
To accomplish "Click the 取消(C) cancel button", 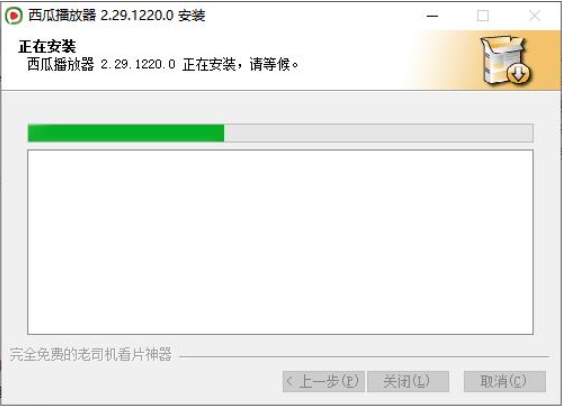I will [x=505, y=381].
